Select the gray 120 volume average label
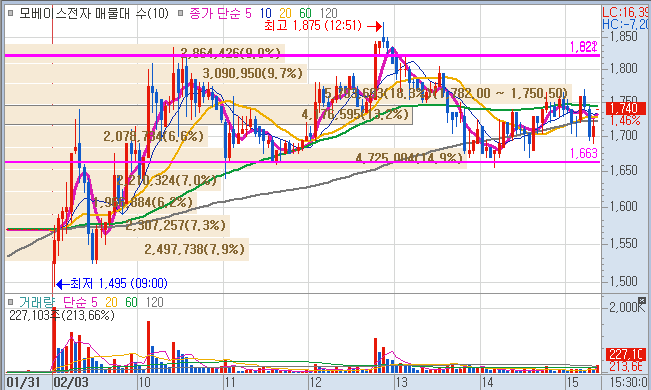Image resolution: width=651 pixels, height=390 pixels. [x=154, y=302]
